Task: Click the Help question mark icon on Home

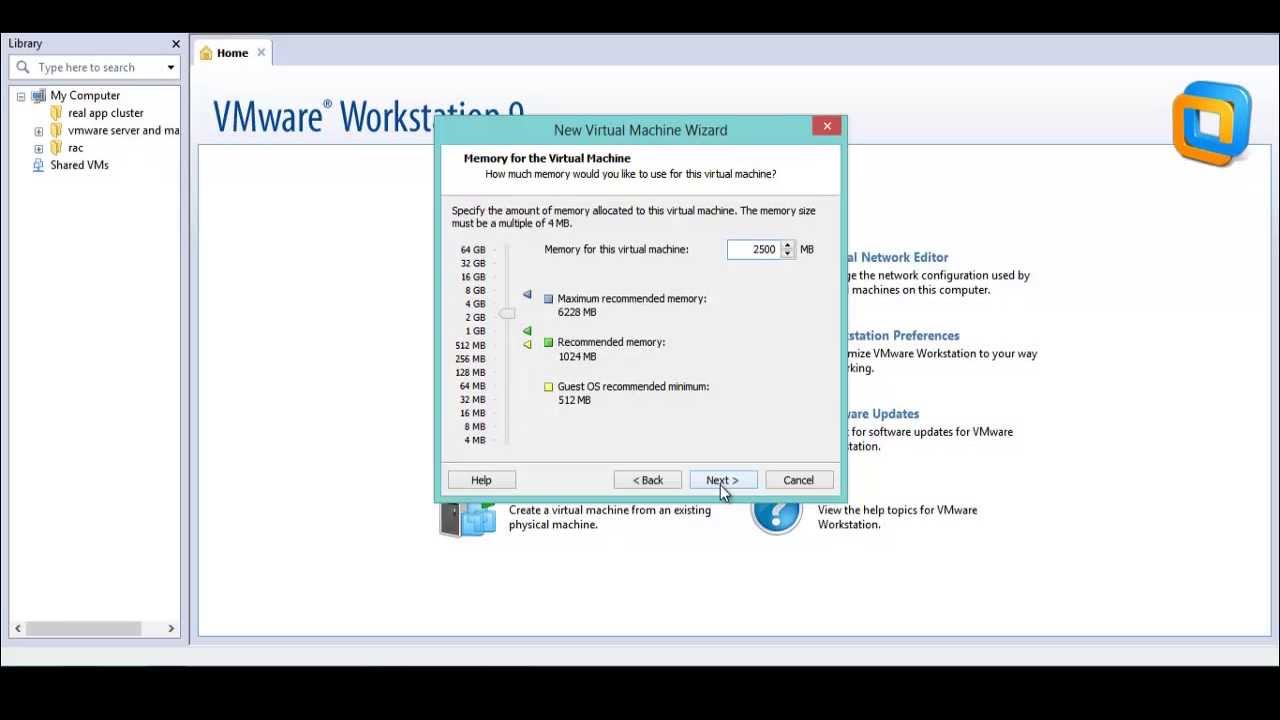Action: (777, 513)
